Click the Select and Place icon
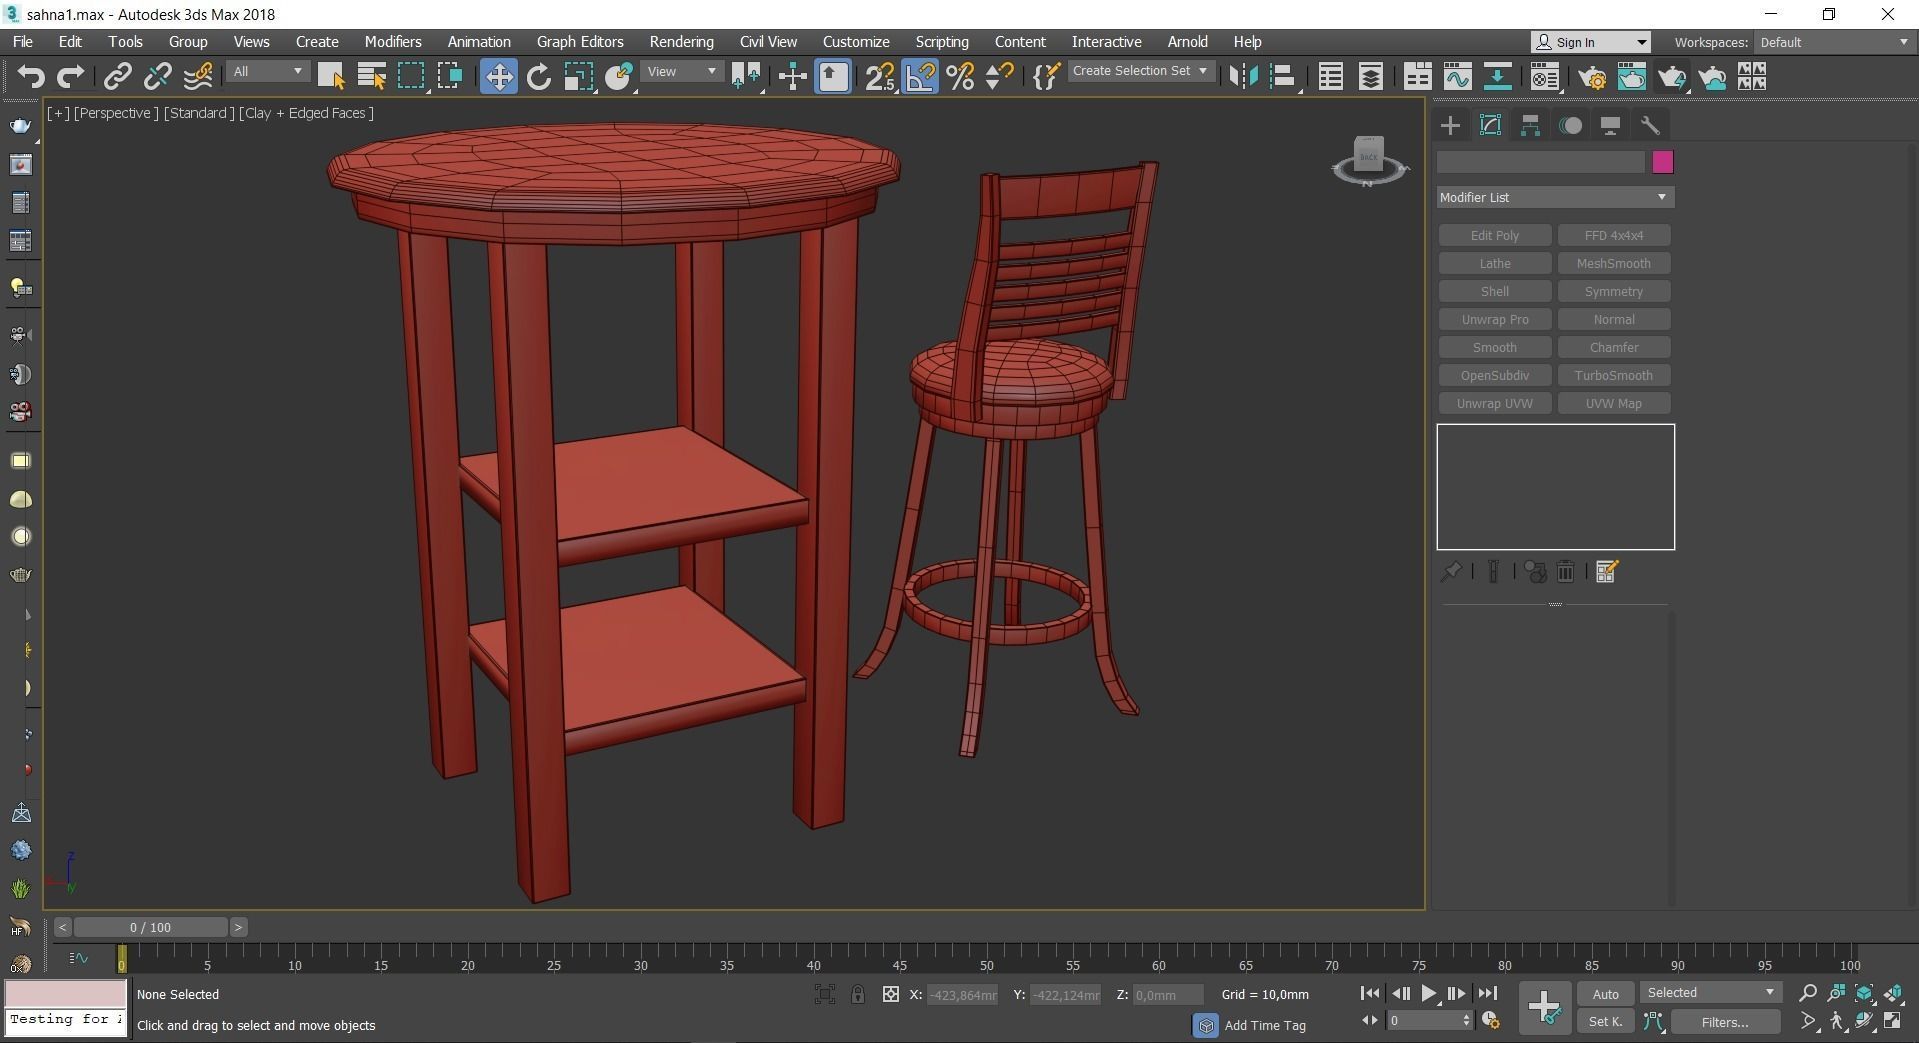Image resolution: width=1919 pixels, height=1043 pixels. point(619,77)
